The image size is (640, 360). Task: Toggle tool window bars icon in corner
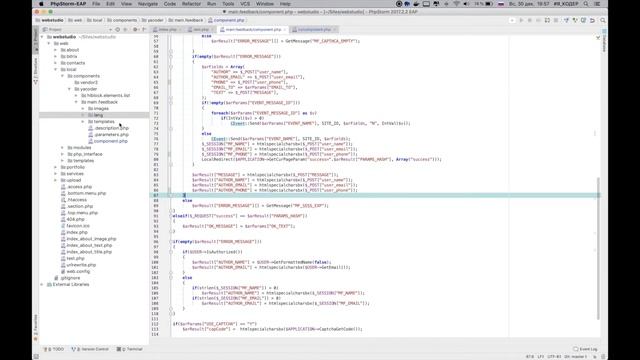[36, 357]
